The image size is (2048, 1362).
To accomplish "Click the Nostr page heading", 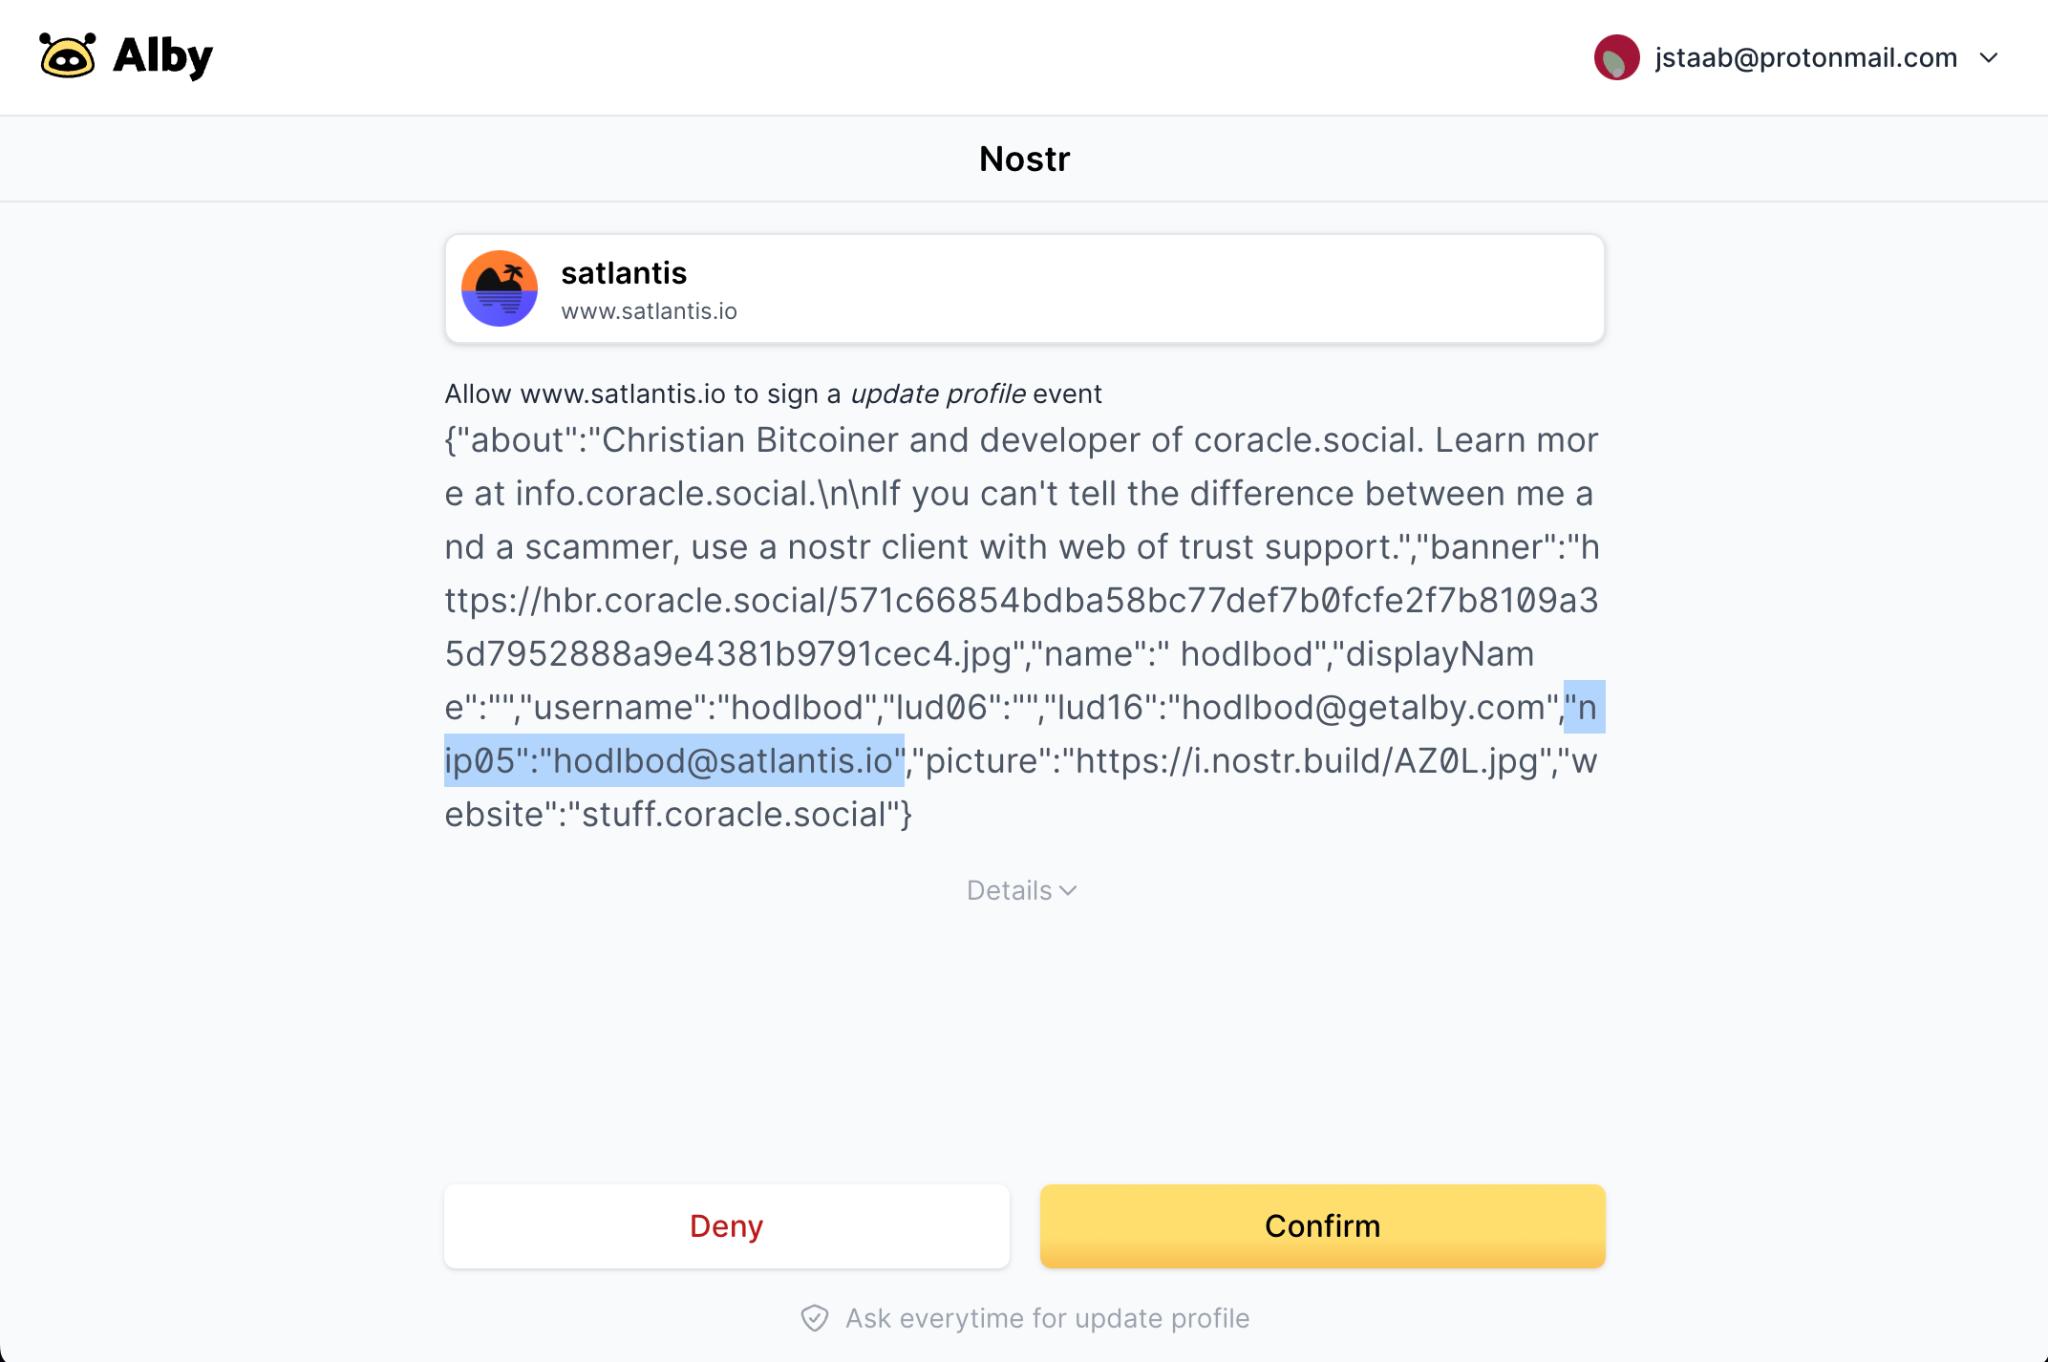I will coord(1024,159).
